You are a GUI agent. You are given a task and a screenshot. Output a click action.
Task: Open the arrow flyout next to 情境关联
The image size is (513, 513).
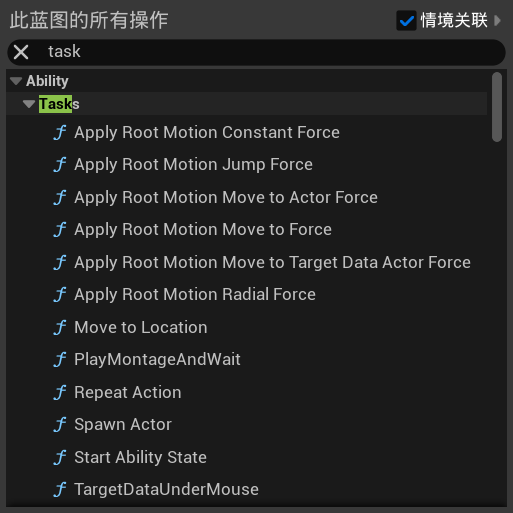pyautogui.click(x=497, y=21)
